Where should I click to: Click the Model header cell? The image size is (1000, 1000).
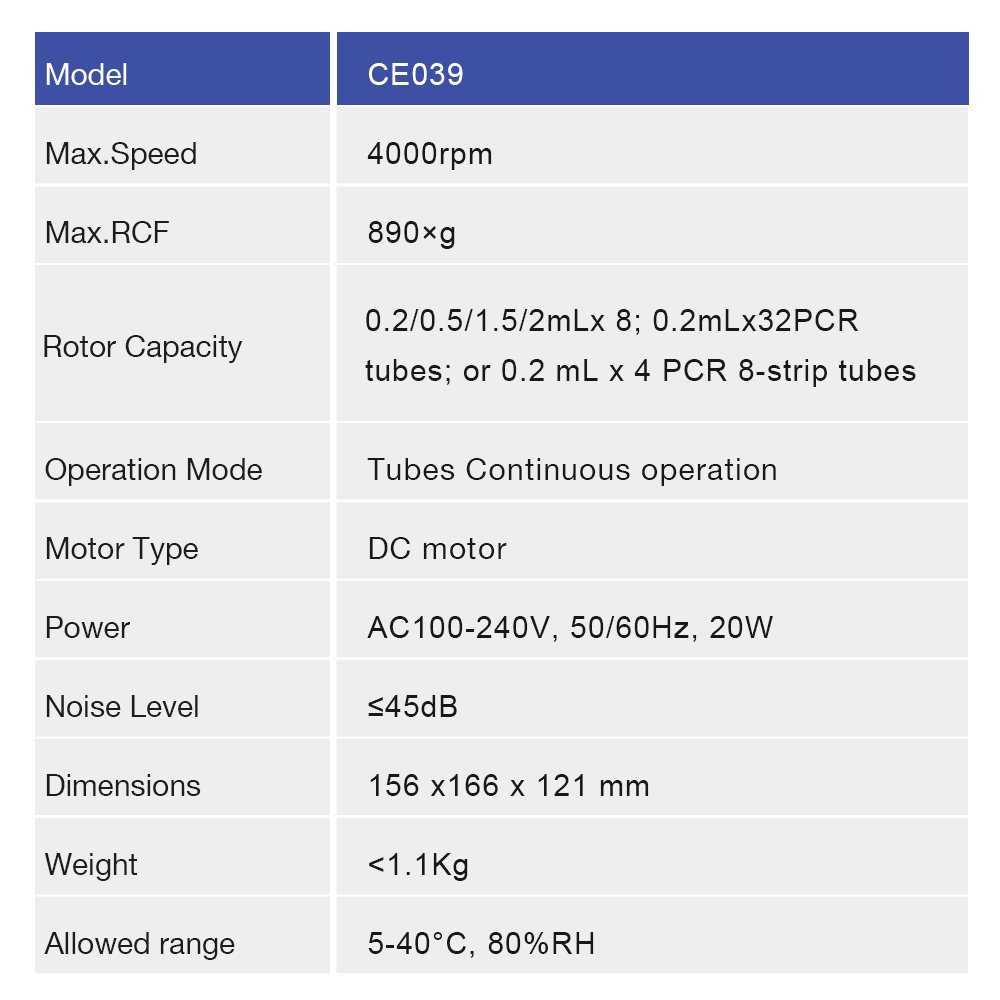click(87, 74)
